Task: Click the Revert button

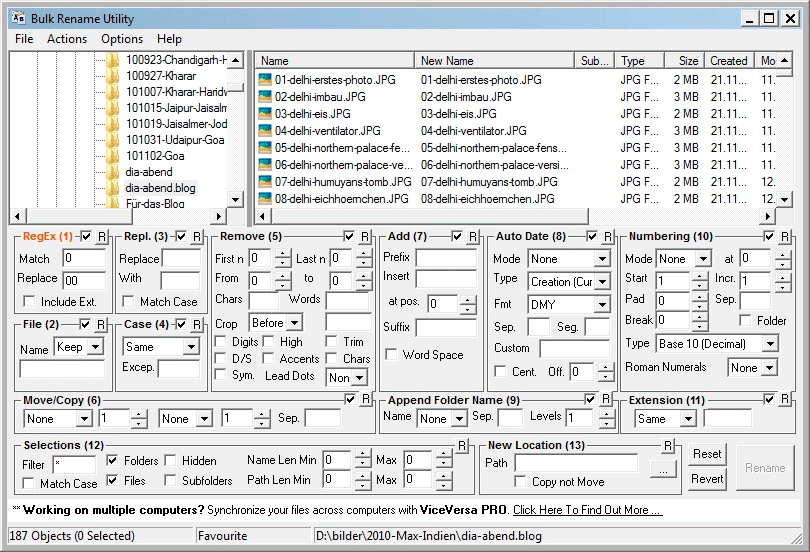Action: point(707,479)
